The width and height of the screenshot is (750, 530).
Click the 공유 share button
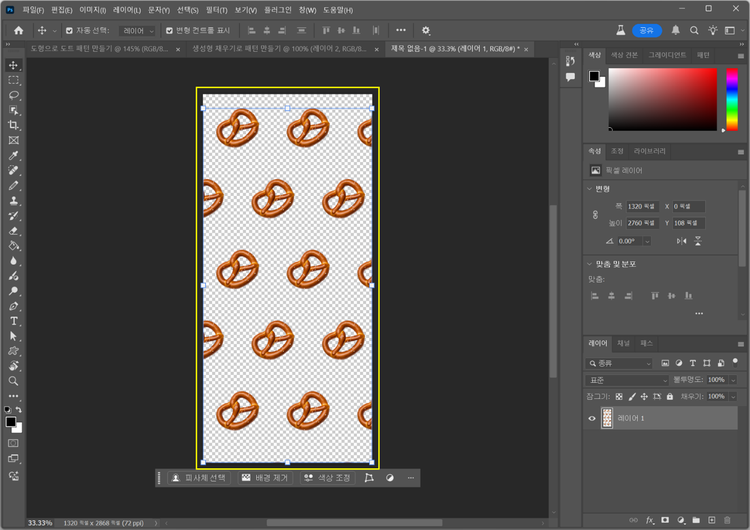(x=646, y=31)
